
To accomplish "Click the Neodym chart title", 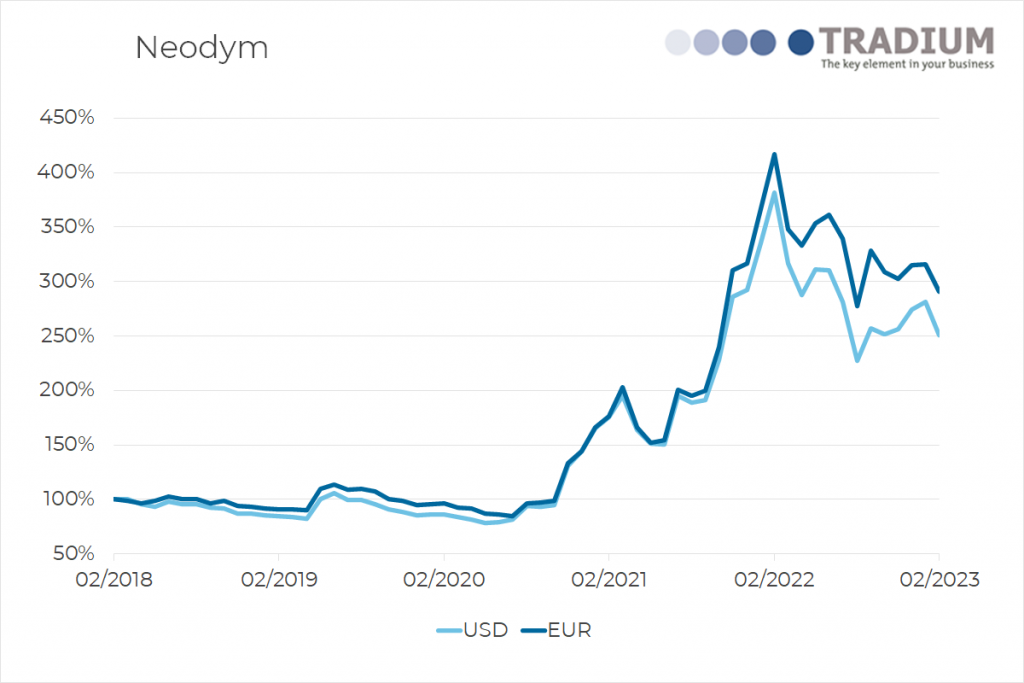I will [202, 48].
